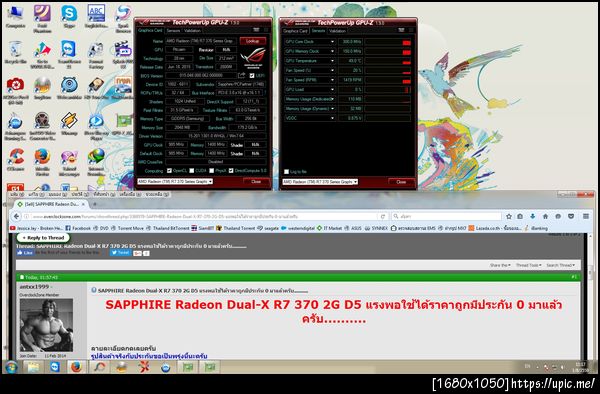This screenshot has width=600, height=394.
Task: Launch the Mozilla Firefox desktop shortcut
Action: [42, 162]
